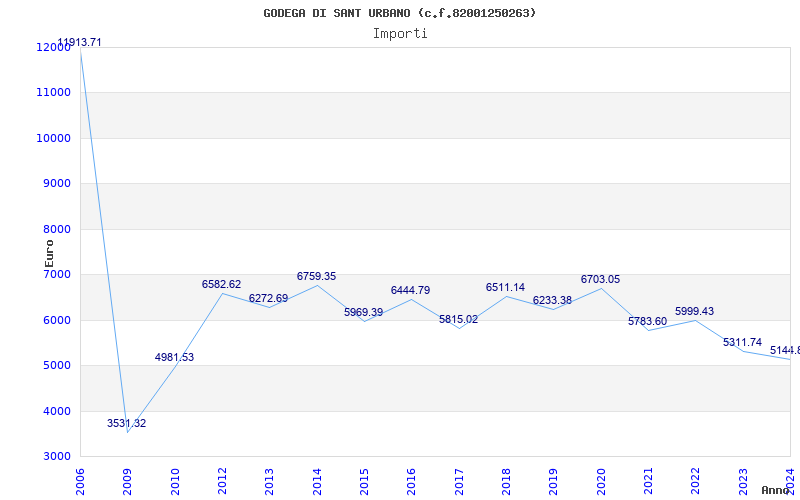Click the data label 5999.43
Viewport: 800px width, 500px height.
(694, 311)
